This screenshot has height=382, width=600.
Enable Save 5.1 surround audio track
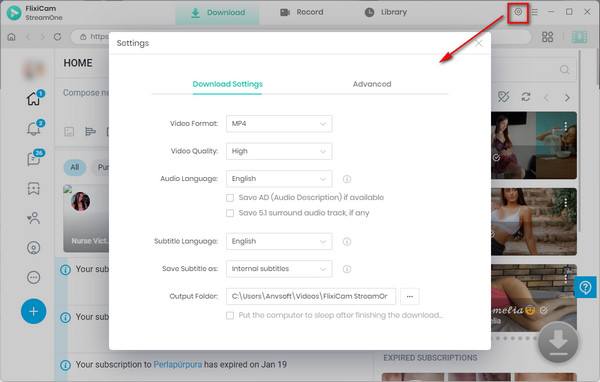click(x=230, y=213)
